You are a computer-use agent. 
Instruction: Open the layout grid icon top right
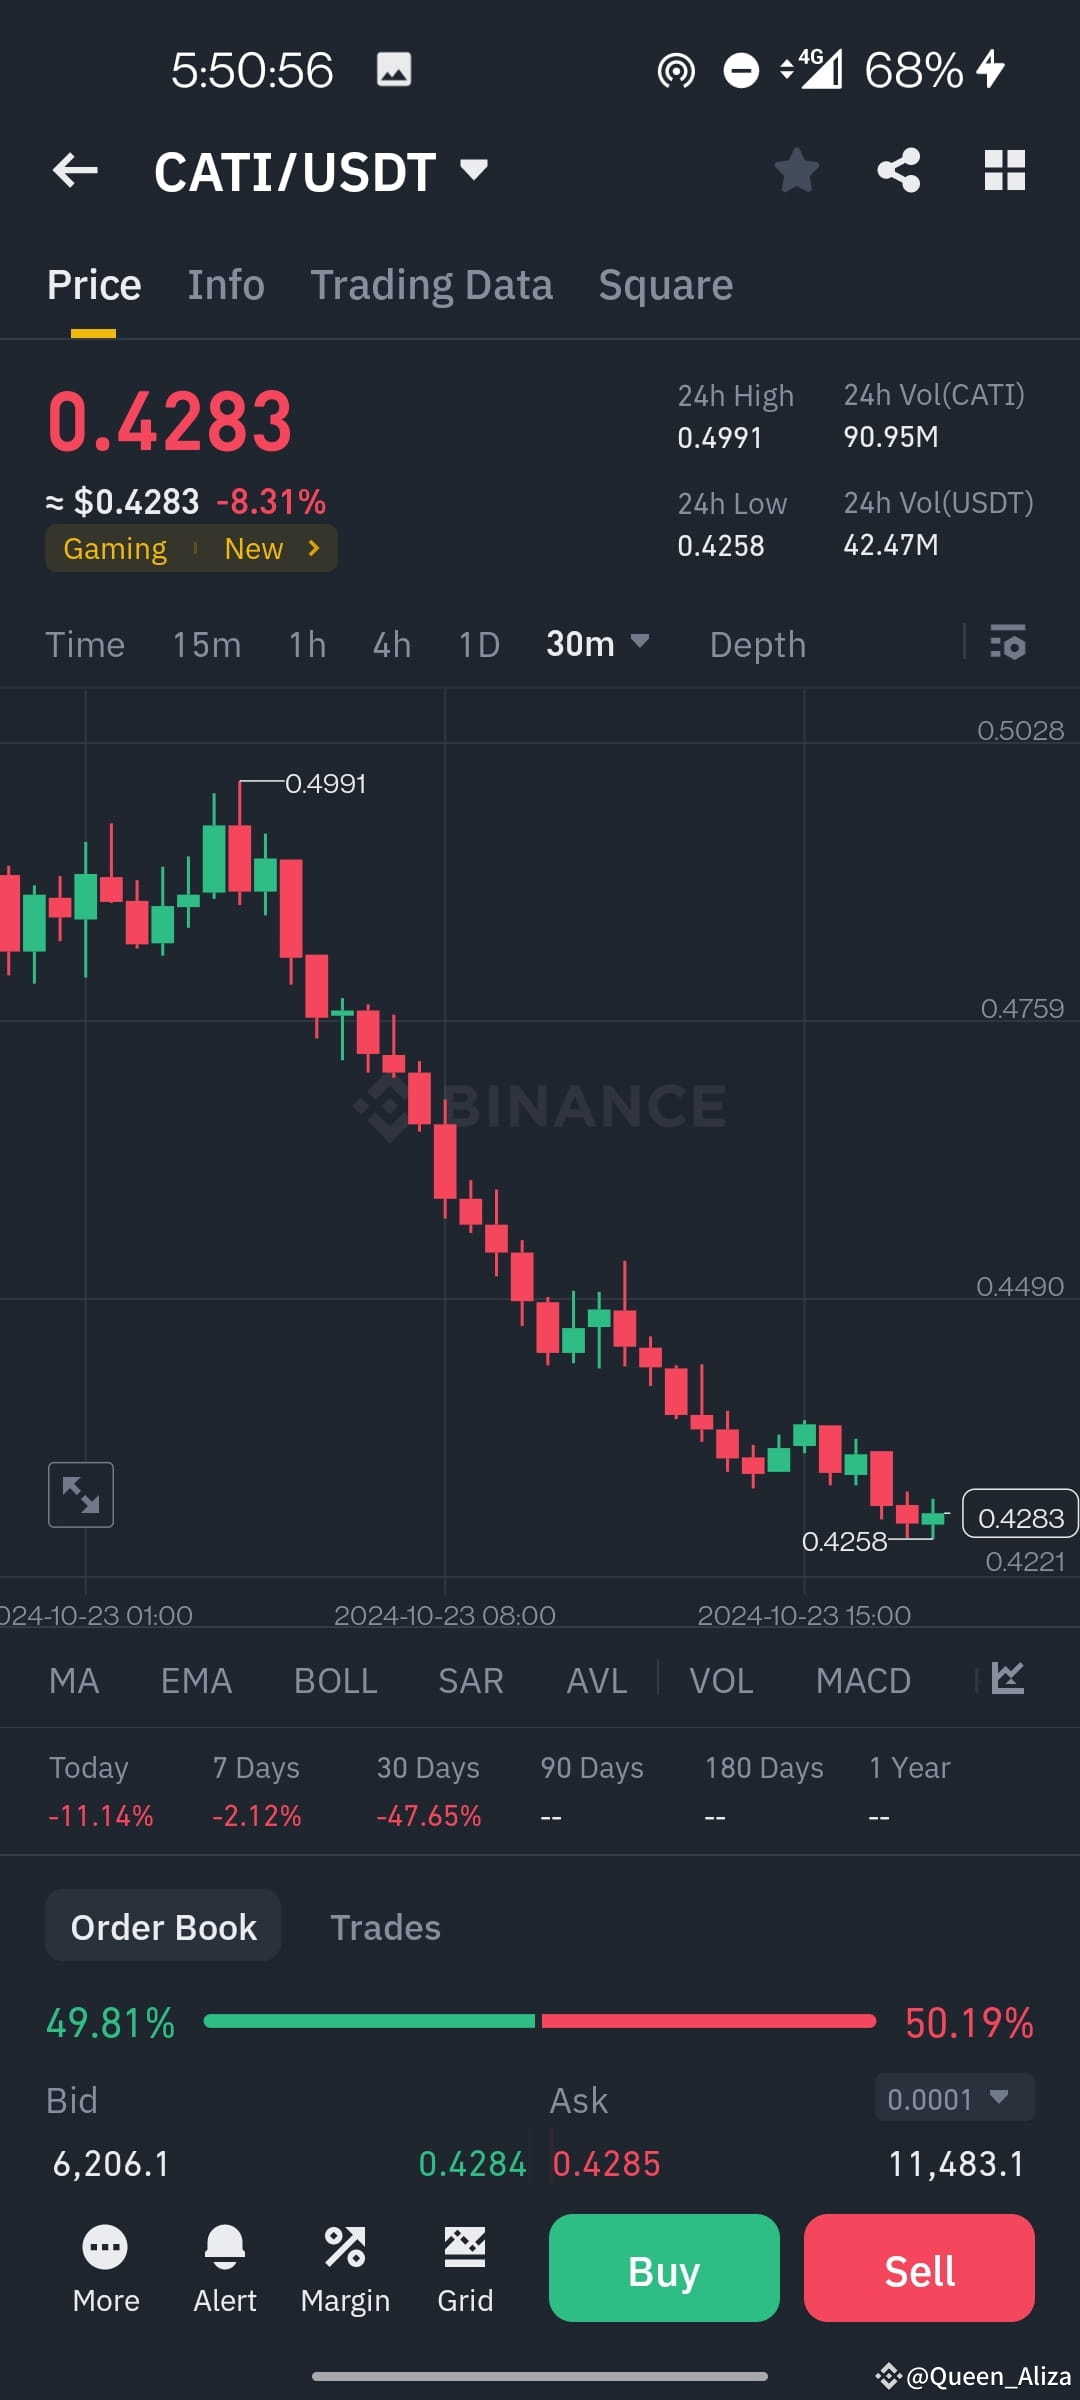click(x=1004, y=170)
